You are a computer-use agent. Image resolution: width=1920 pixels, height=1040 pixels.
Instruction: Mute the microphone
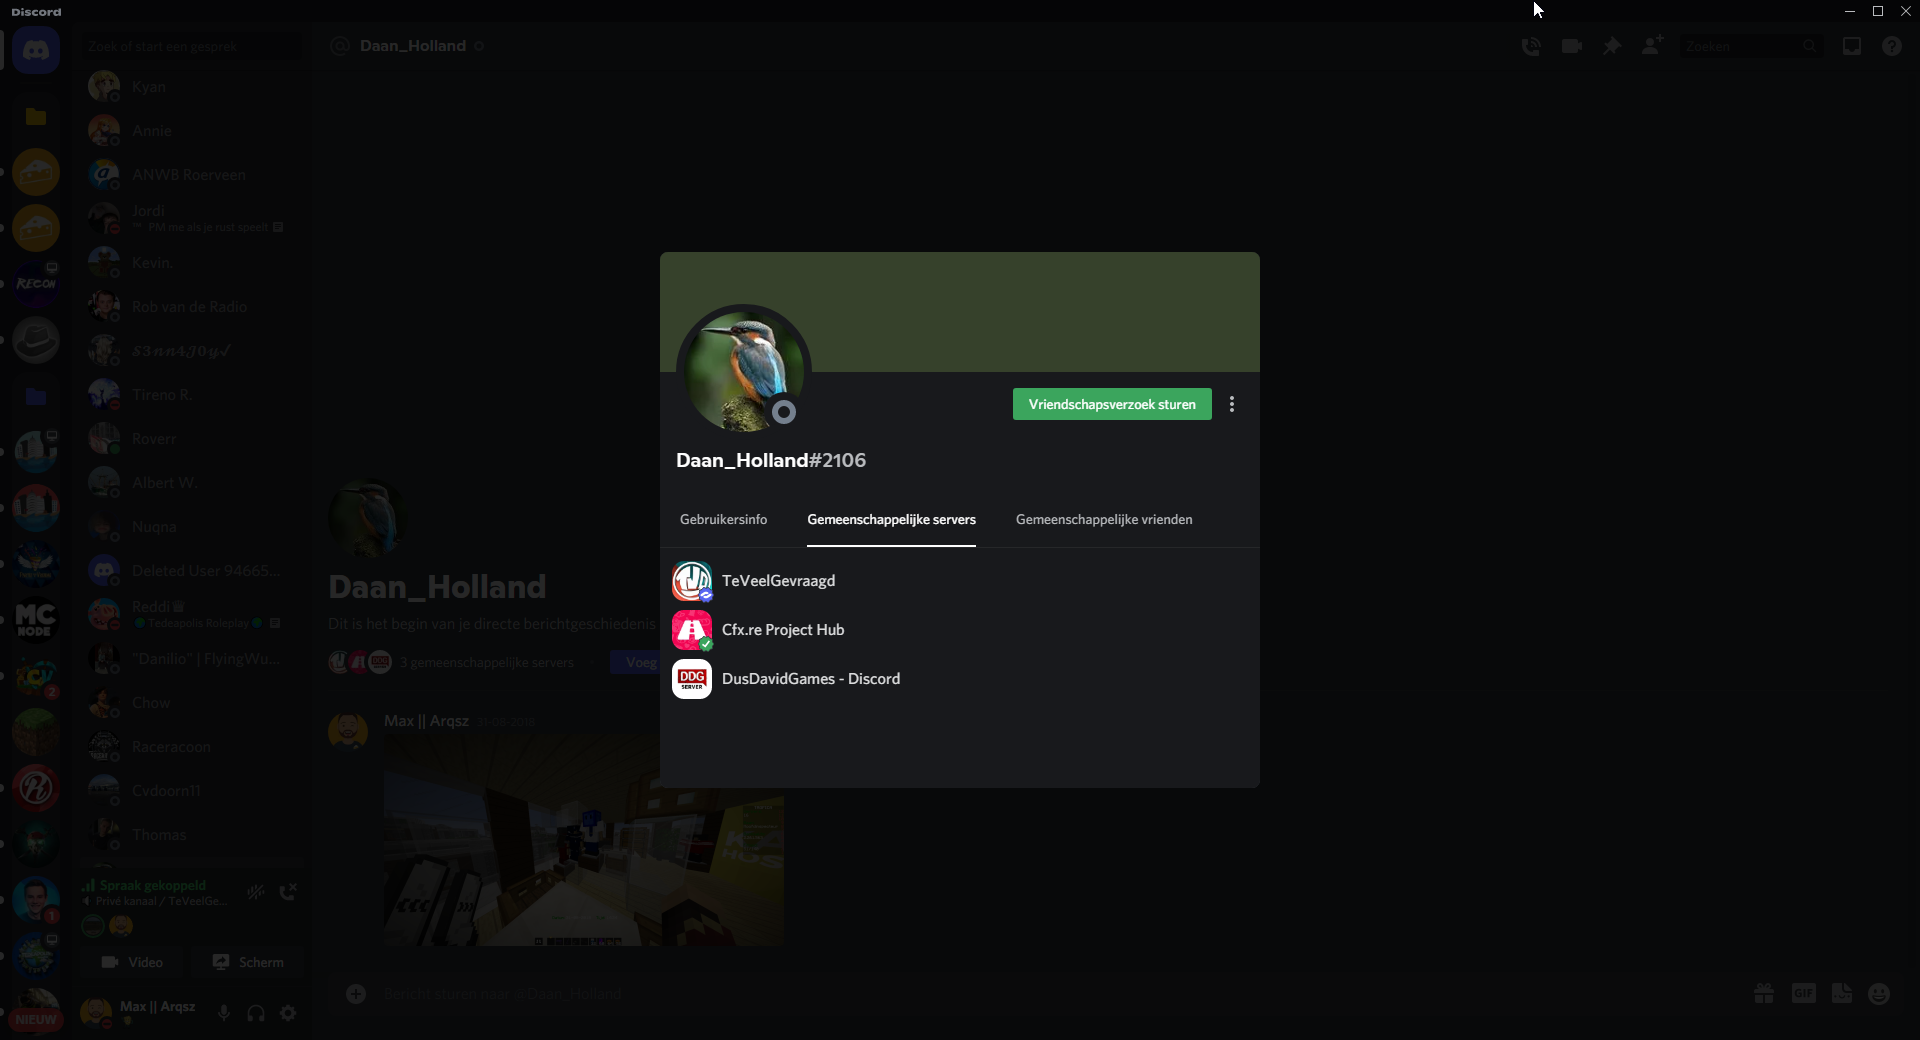pos(224,1013)
